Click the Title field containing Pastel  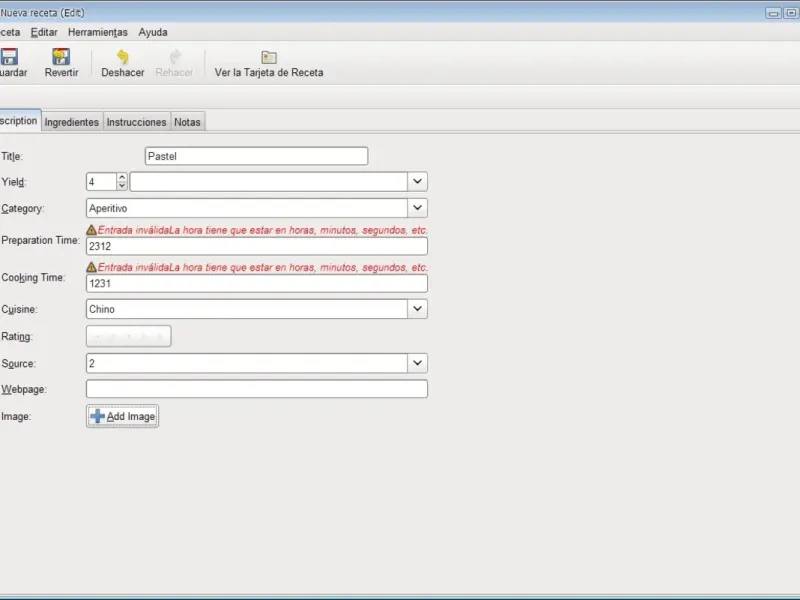coord(256,156)
